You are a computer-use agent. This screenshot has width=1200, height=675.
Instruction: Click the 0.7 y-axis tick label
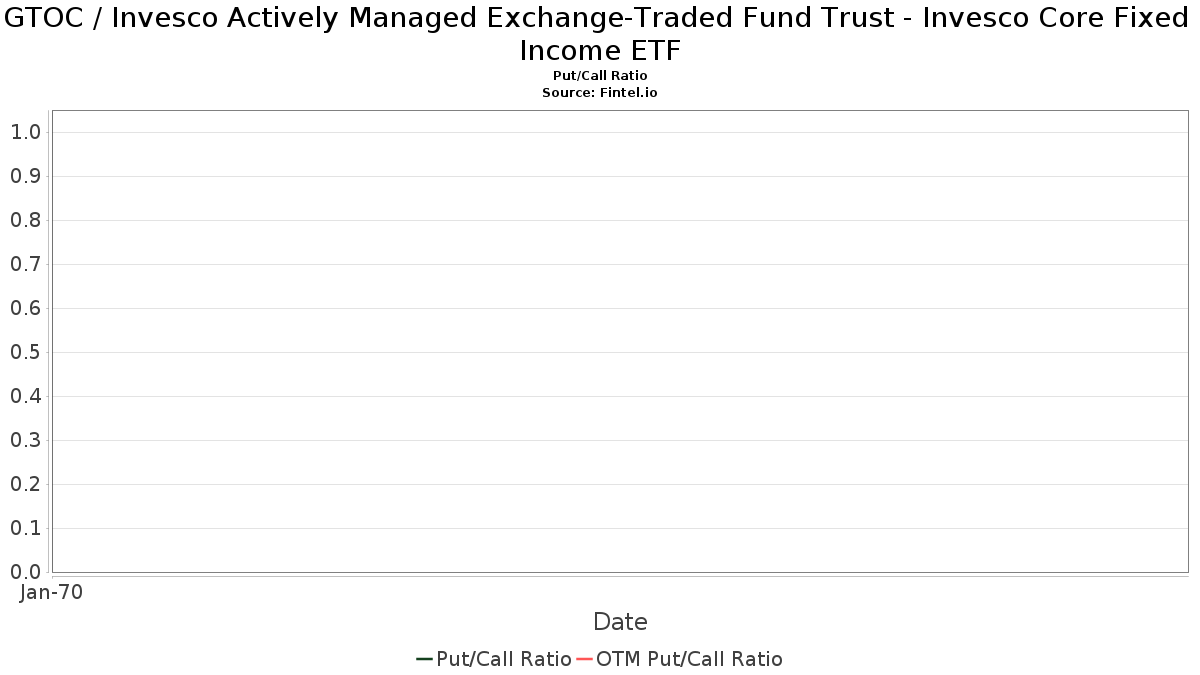pyautogui.click(x=25, y=264)
